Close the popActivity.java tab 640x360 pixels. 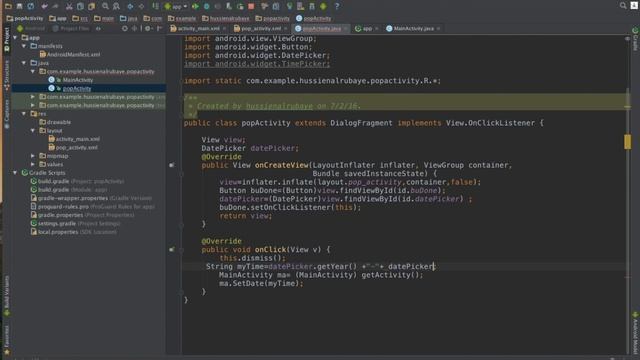346,29
